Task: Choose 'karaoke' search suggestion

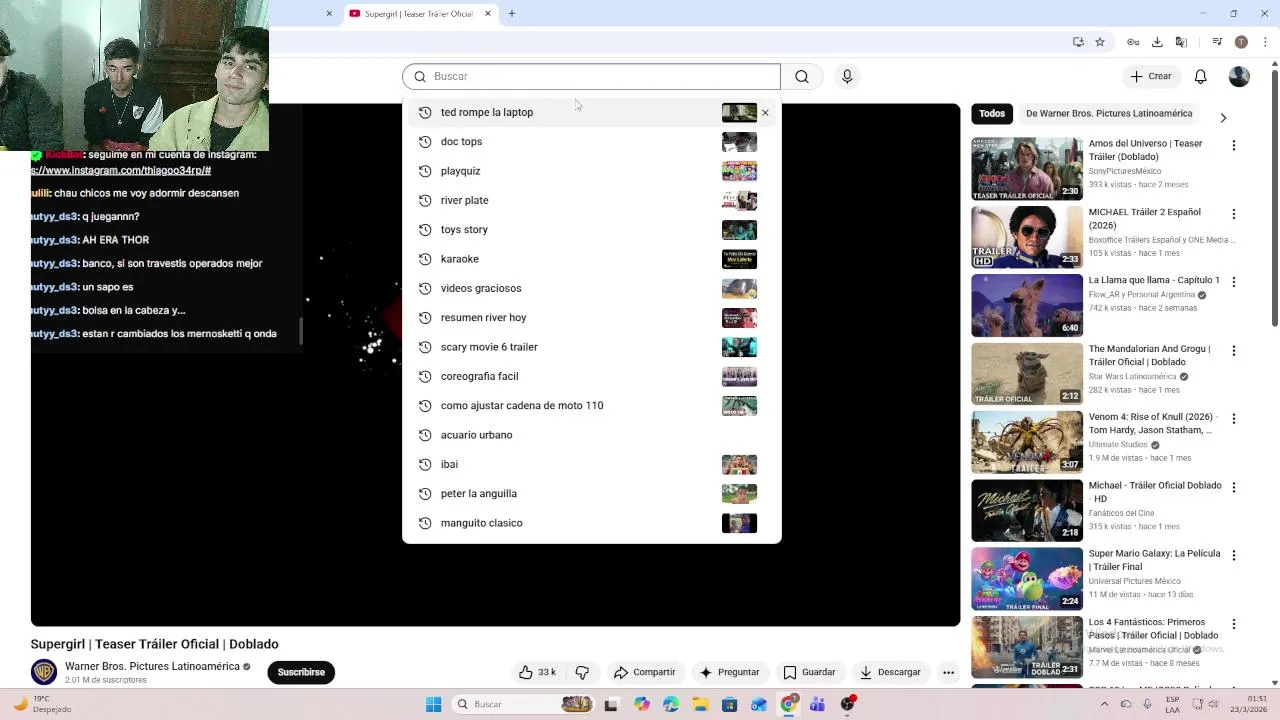Action: tap(592, 259)
